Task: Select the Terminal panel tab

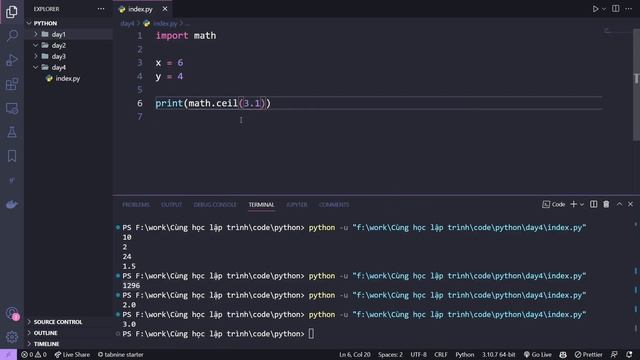Action: [261, 204]
